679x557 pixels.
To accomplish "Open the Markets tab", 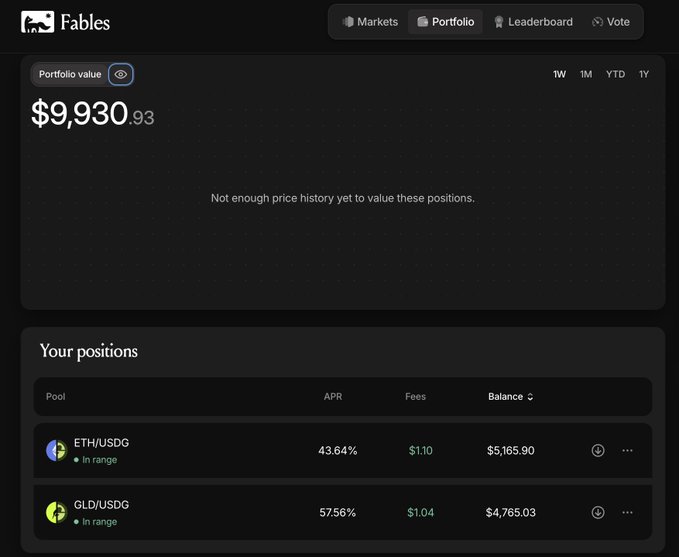I will point(370,22).
